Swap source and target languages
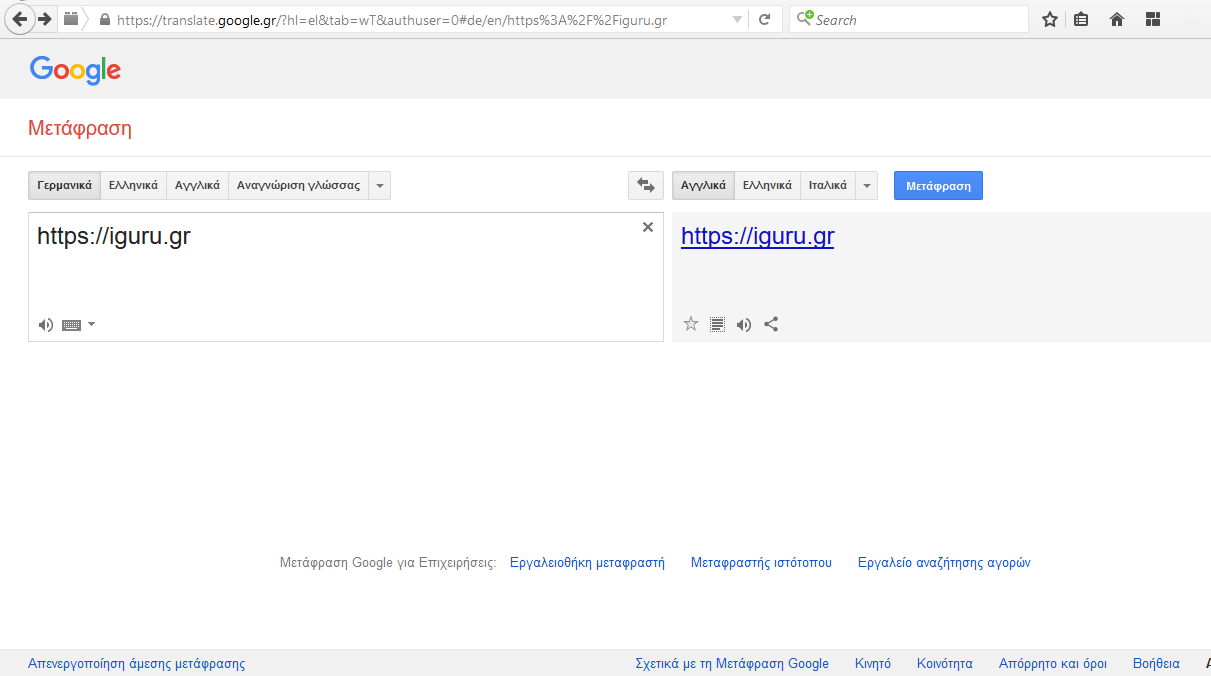The image size is (1211, 676). coord(645,185)
